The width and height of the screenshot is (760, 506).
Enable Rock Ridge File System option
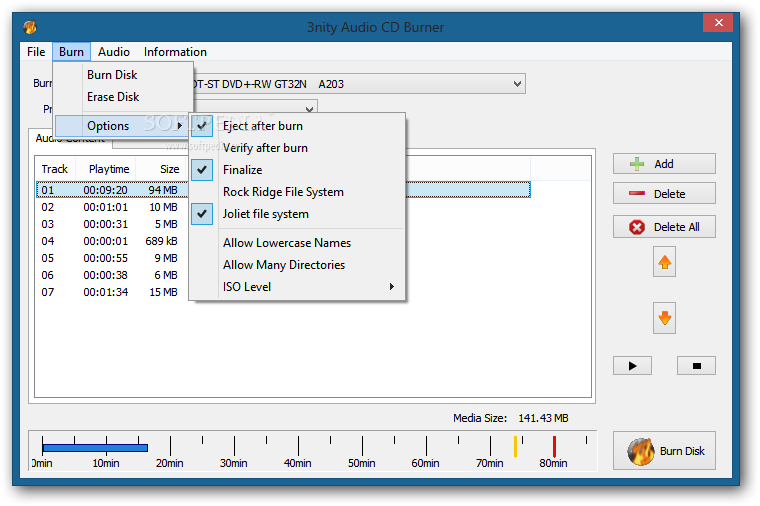pos(297,192)
